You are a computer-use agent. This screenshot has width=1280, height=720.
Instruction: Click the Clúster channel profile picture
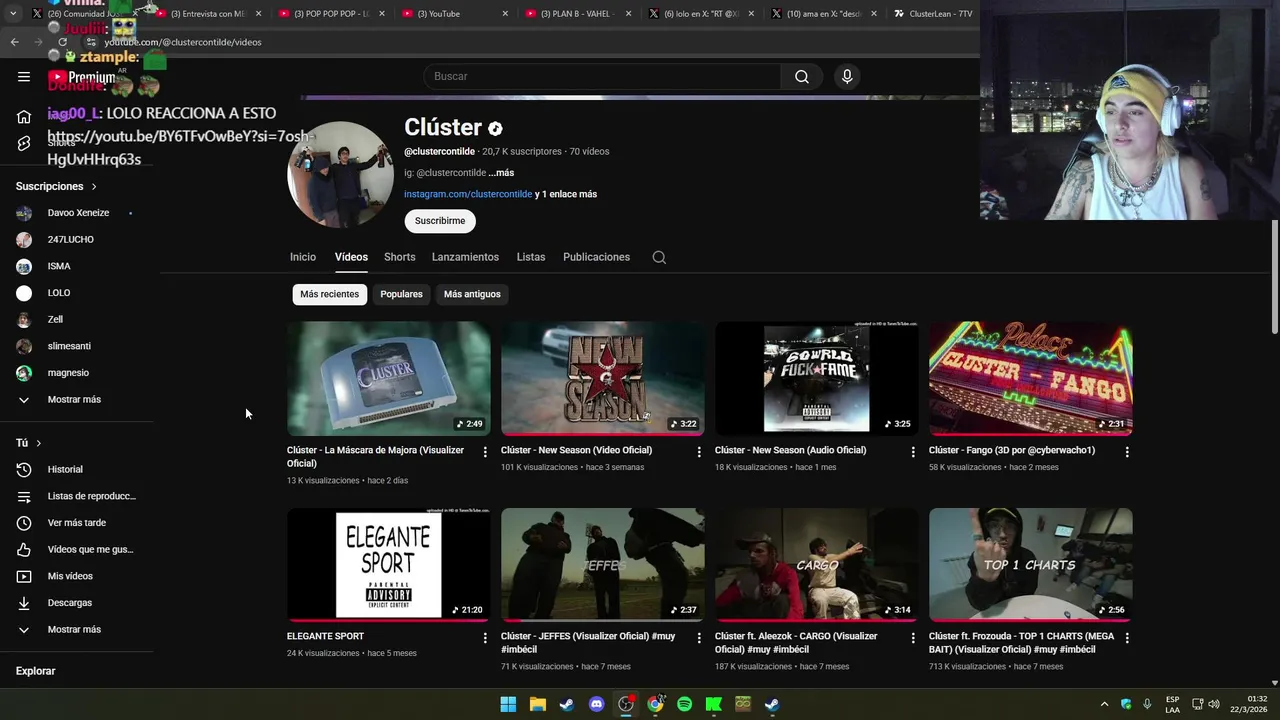click(340, 175)
